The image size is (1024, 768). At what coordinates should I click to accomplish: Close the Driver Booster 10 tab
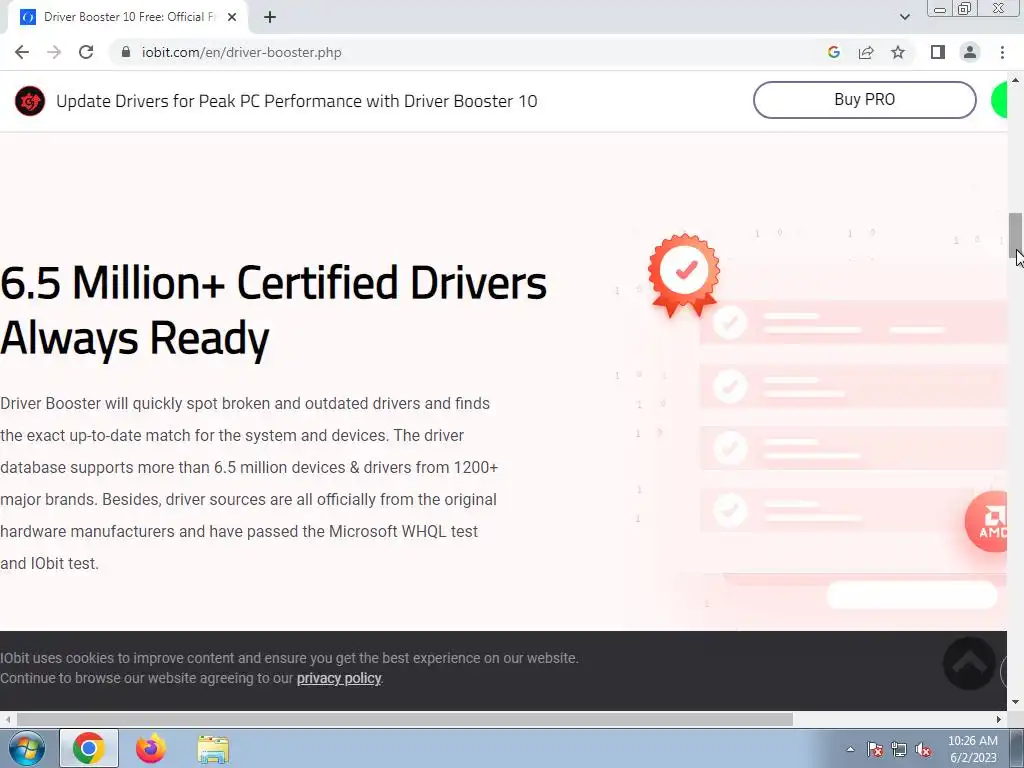[232, 17]
